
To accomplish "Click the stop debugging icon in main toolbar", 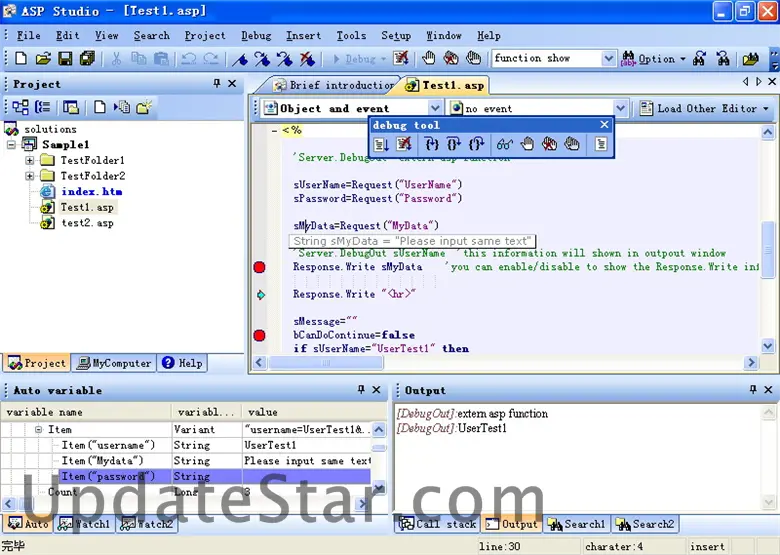I will (401, 59).
